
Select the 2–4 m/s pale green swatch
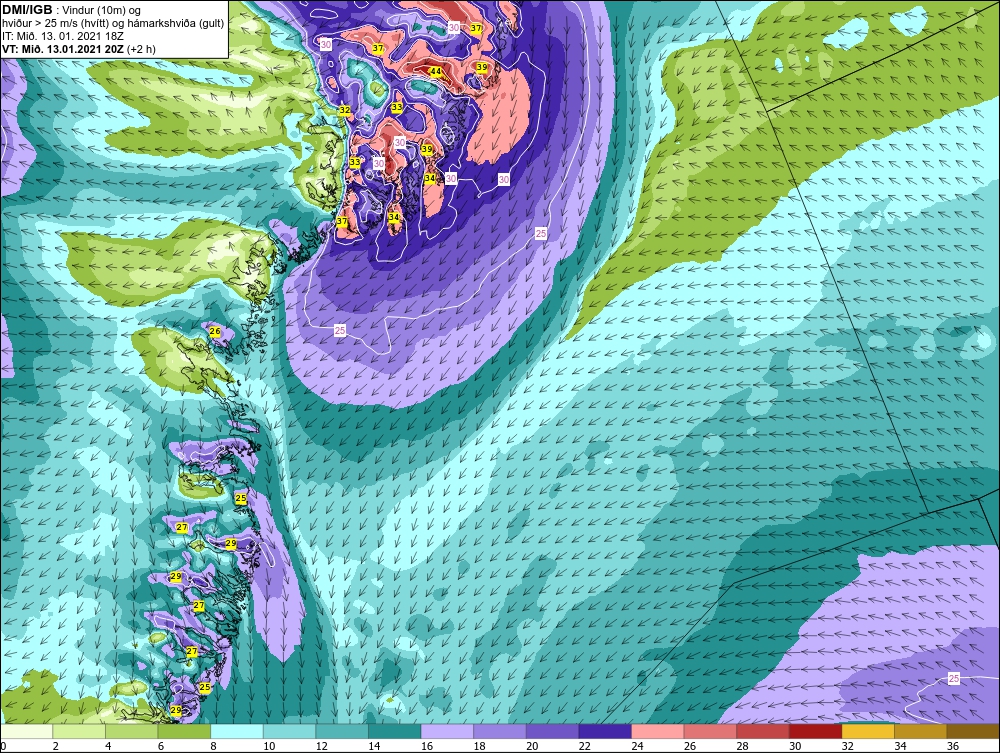79,731
